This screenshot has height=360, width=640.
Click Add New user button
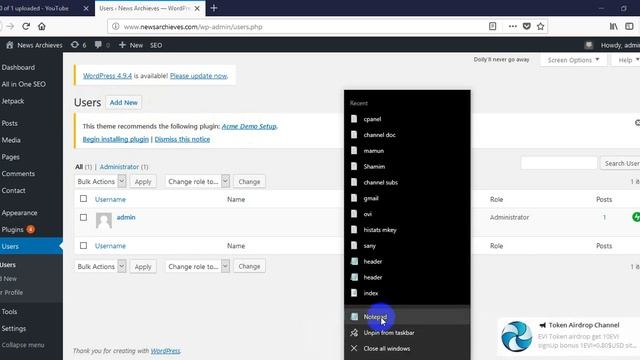click(124, 102)
